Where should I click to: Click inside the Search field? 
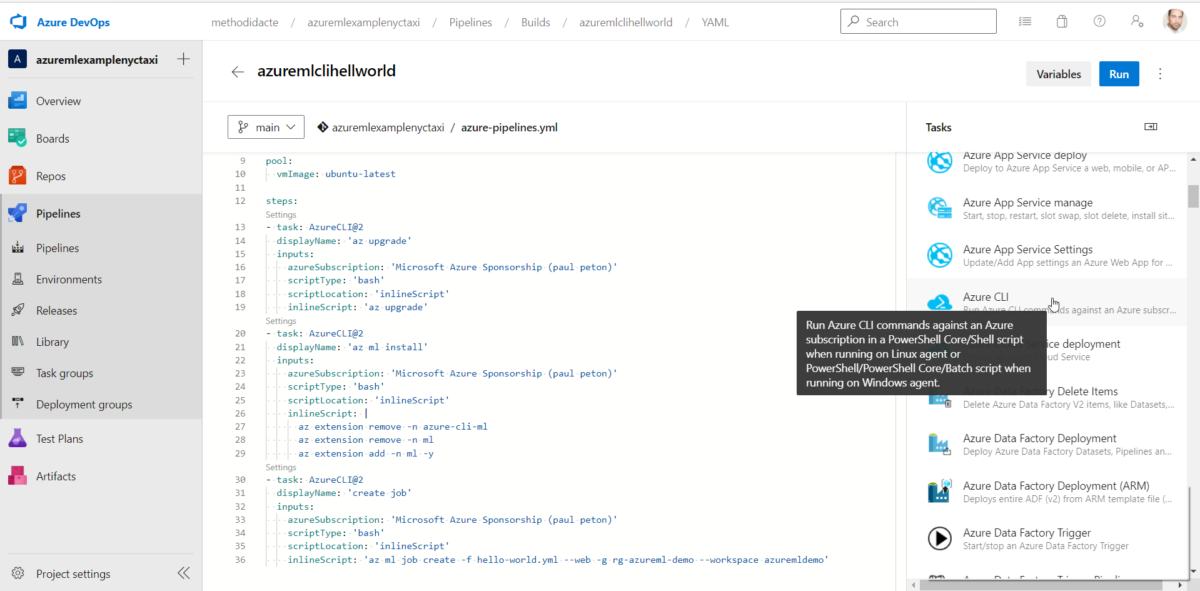click(x=918, y=21)
